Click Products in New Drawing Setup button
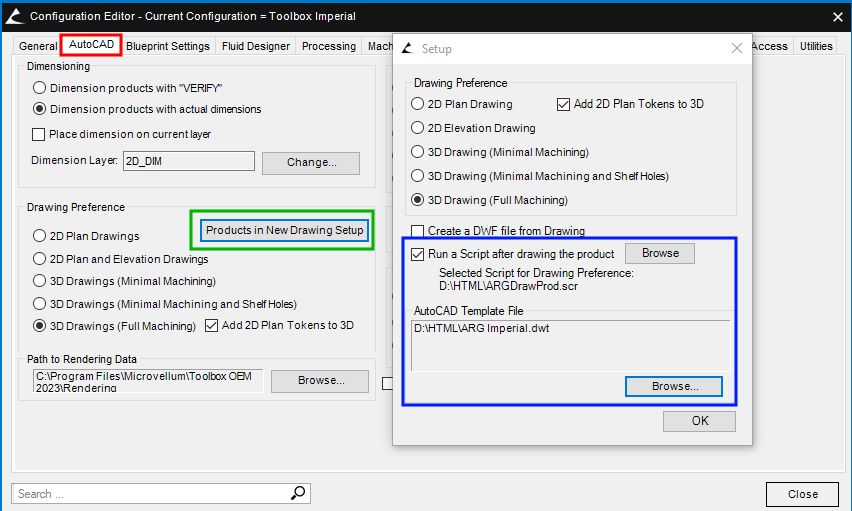The image size is (852, 511). tap(284, 230)
